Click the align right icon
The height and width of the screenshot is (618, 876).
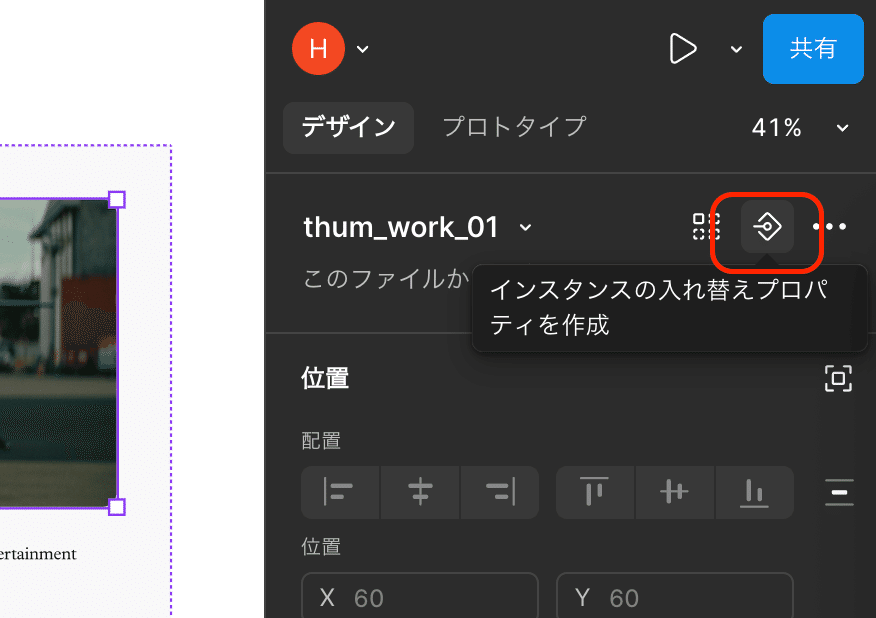499,492
